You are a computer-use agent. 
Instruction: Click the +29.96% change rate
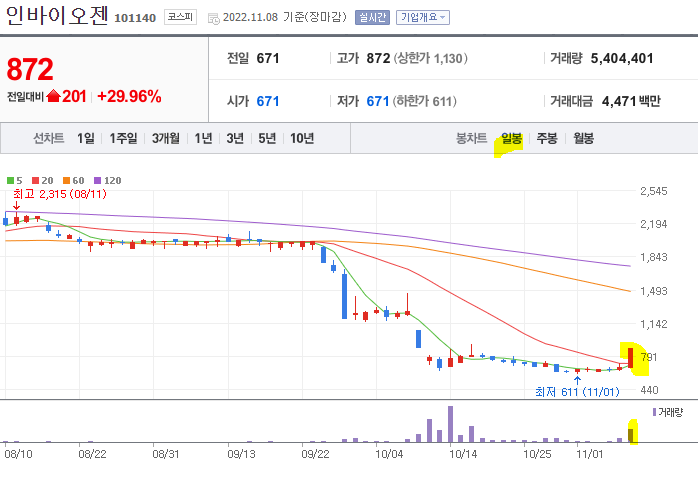(129, 96)
